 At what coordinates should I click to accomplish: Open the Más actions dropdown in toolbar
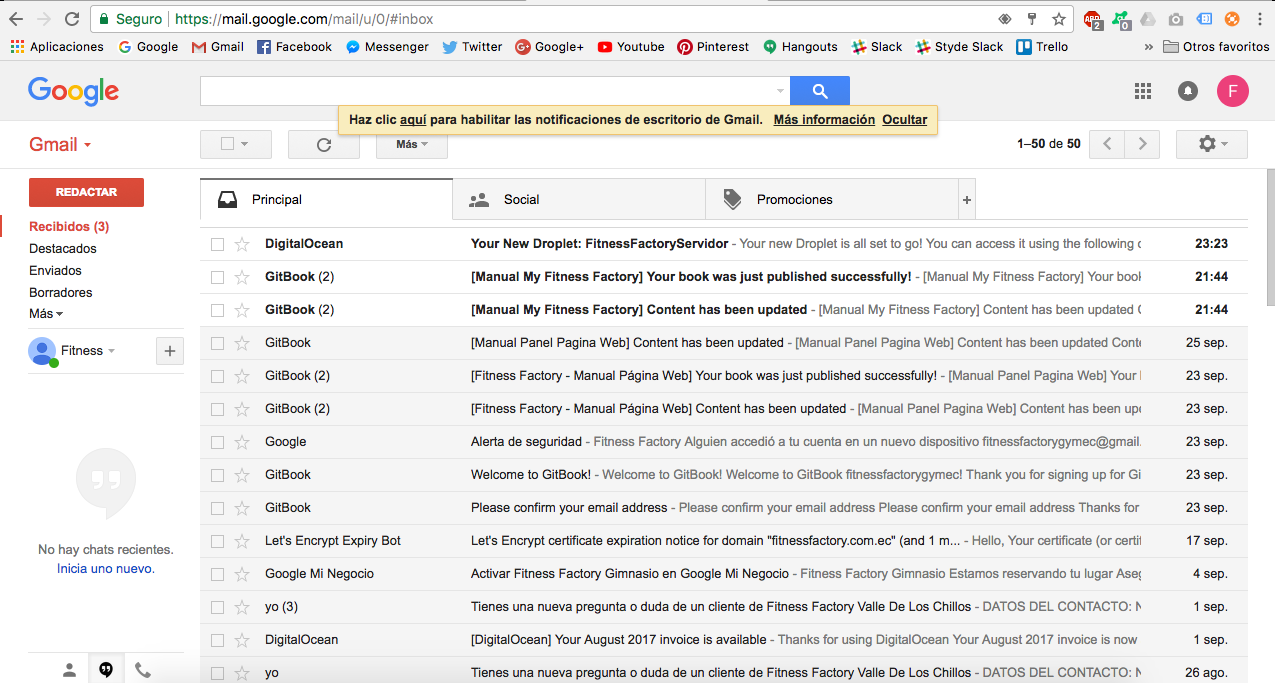(x=412, y=144)
